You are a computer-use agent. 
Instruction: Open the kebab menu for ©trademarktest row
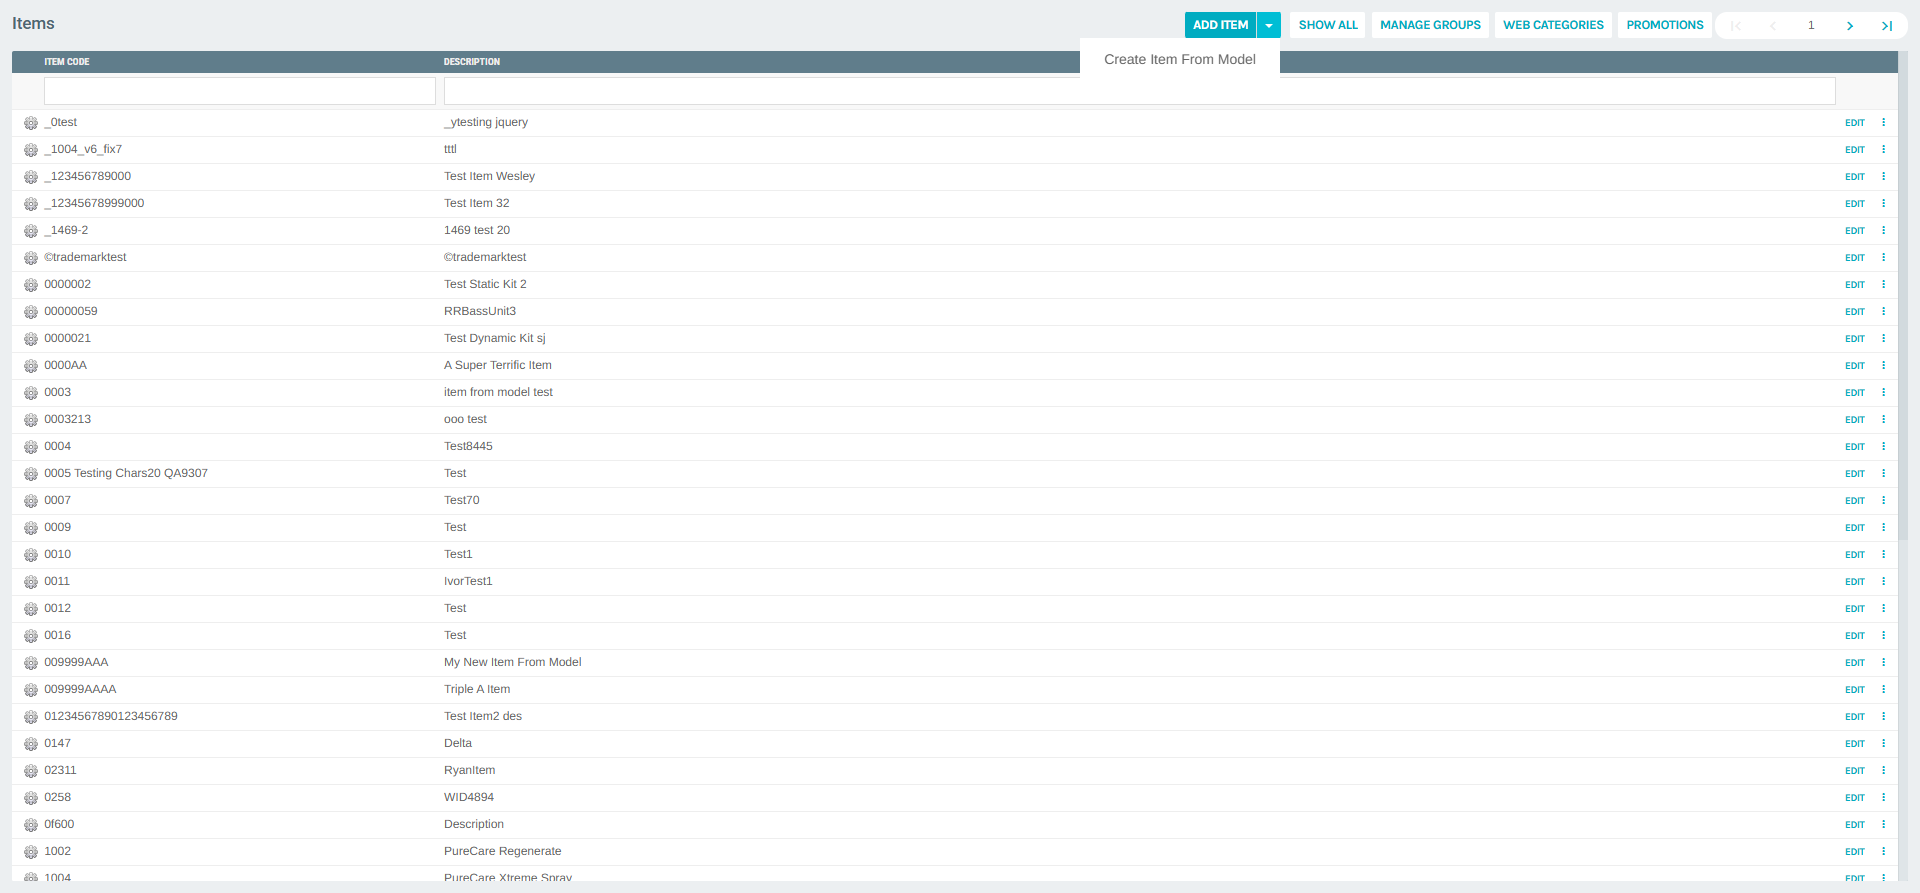[x=1883, y=258]
